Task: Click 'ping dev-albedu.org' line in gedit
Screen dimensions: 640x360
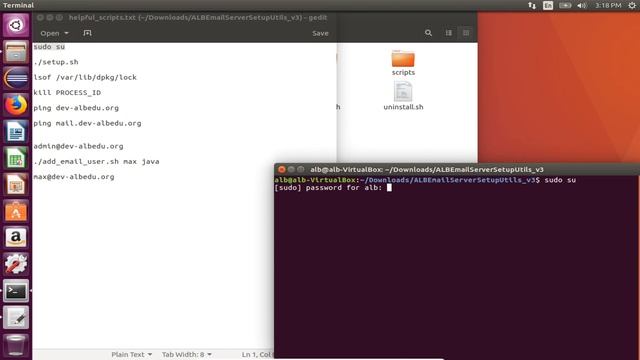Action: (76, 108)
